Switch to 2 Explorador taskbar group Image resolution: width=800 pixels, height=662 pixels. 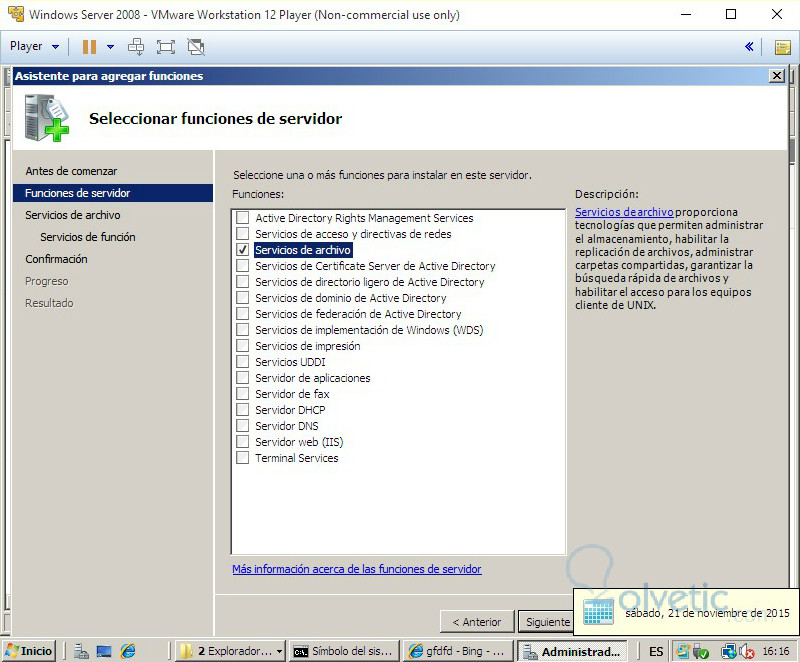pos(230,651)
